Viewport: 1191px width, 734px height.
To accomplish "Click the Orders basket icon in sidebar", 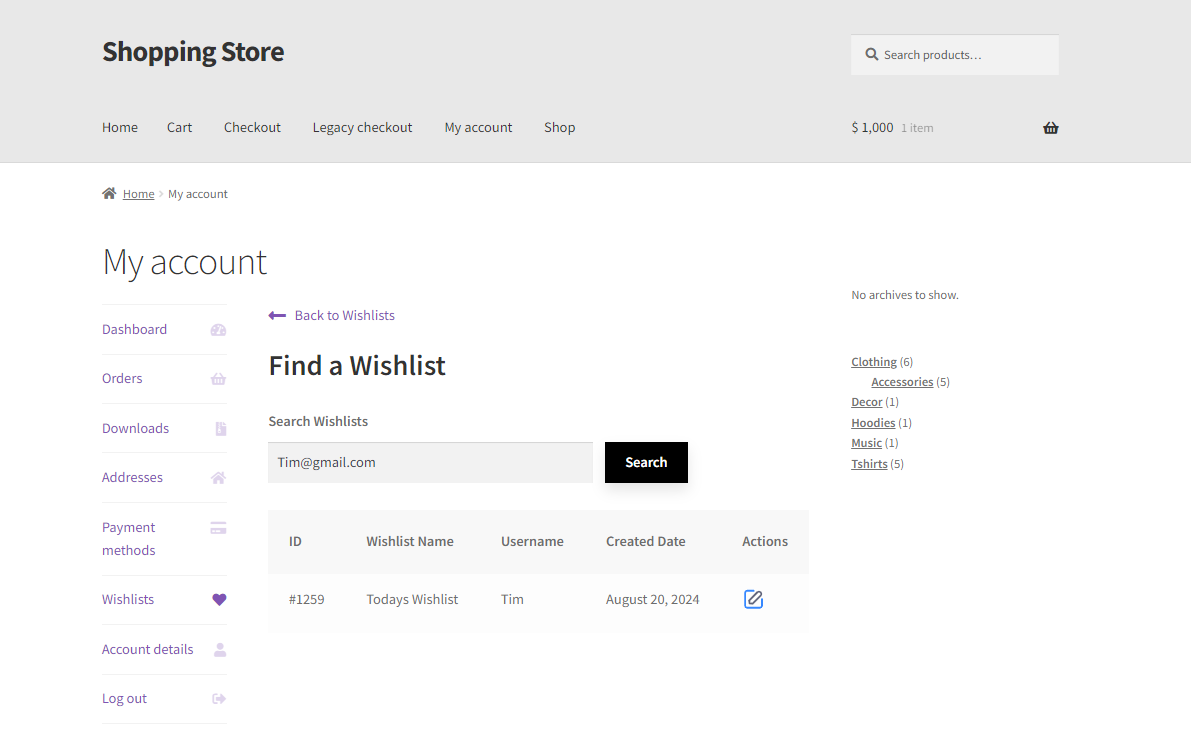I will [218, 378].
